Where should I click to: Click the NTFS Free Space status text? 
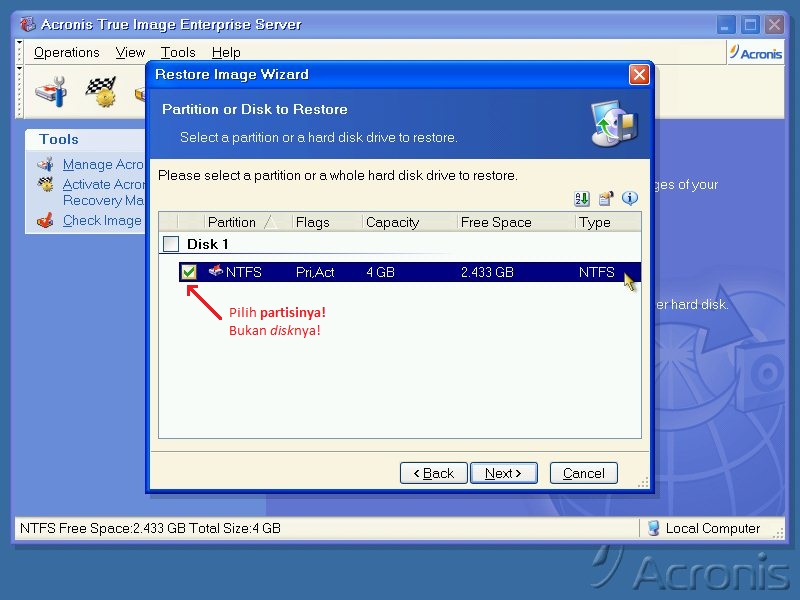coord(151,528)
